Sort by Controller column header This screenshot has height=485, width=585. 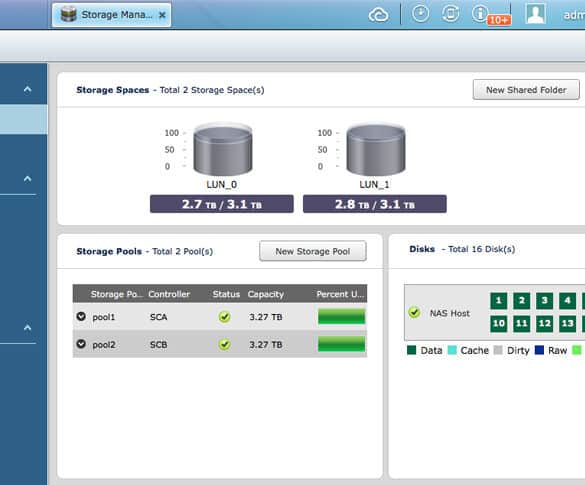[169, 294]
